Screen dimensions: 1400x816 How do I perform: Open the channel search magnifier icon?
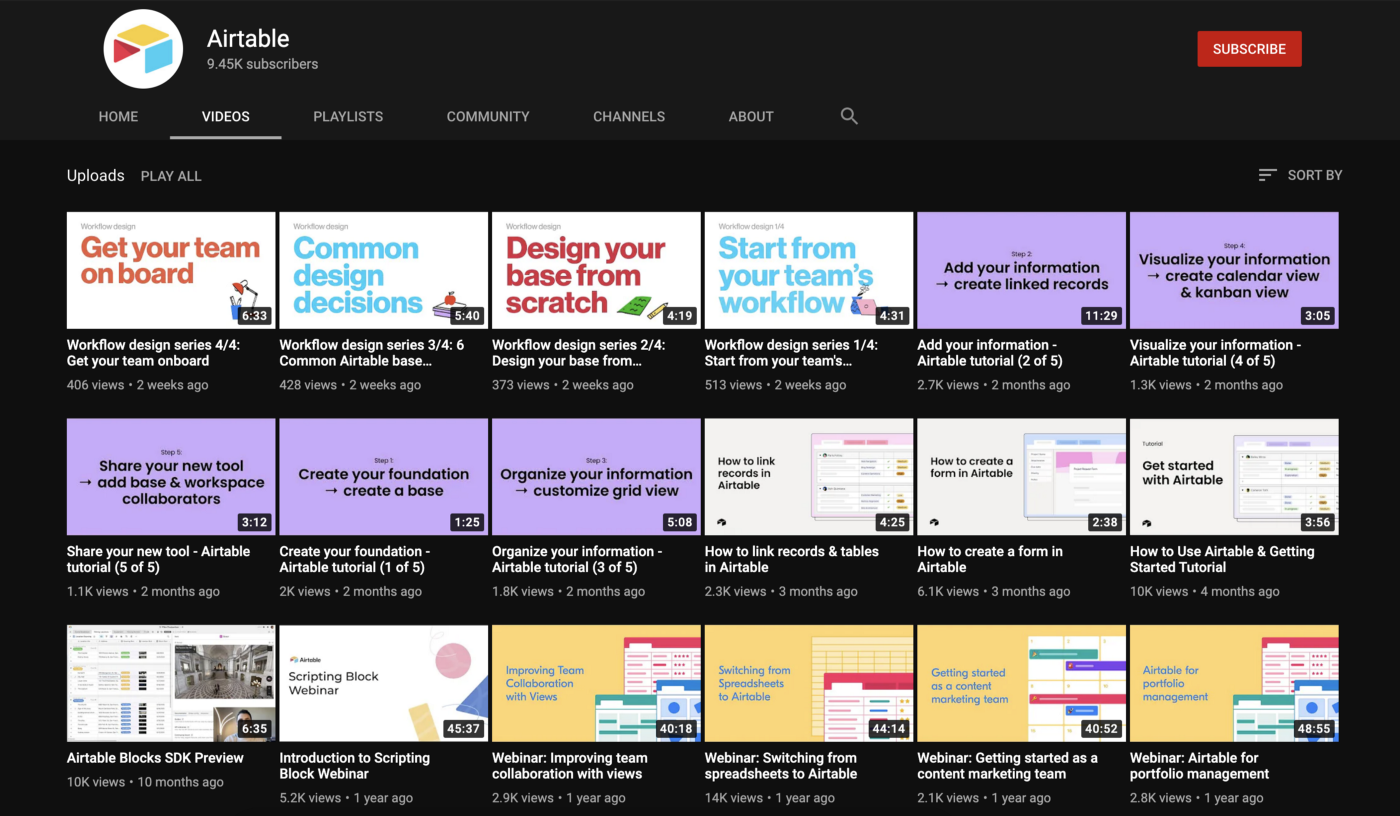(849, 116)
